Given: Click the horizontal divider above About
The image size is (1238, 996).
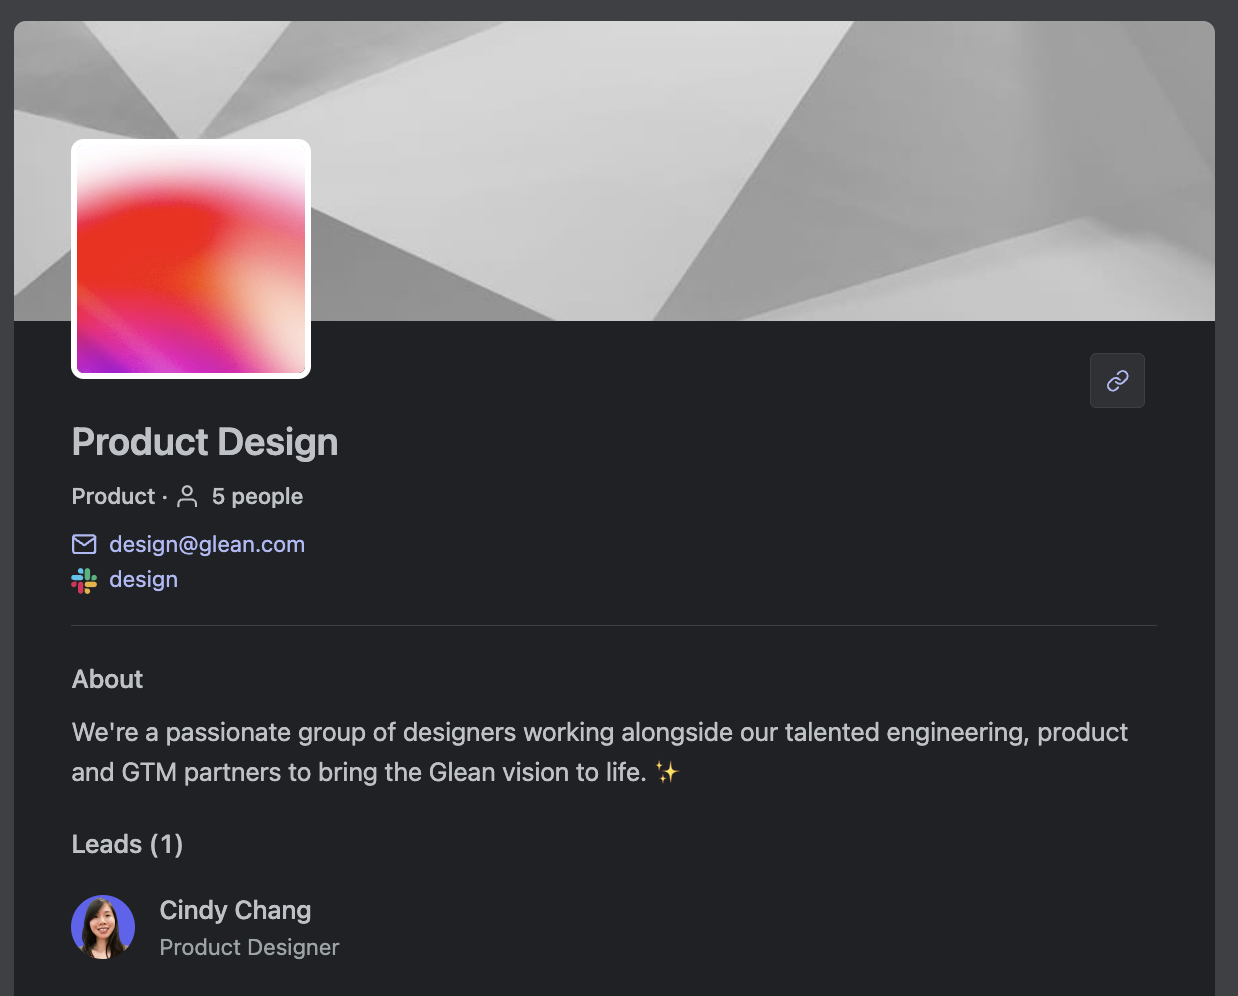Looking at the screenshot, I should (614, 626).
